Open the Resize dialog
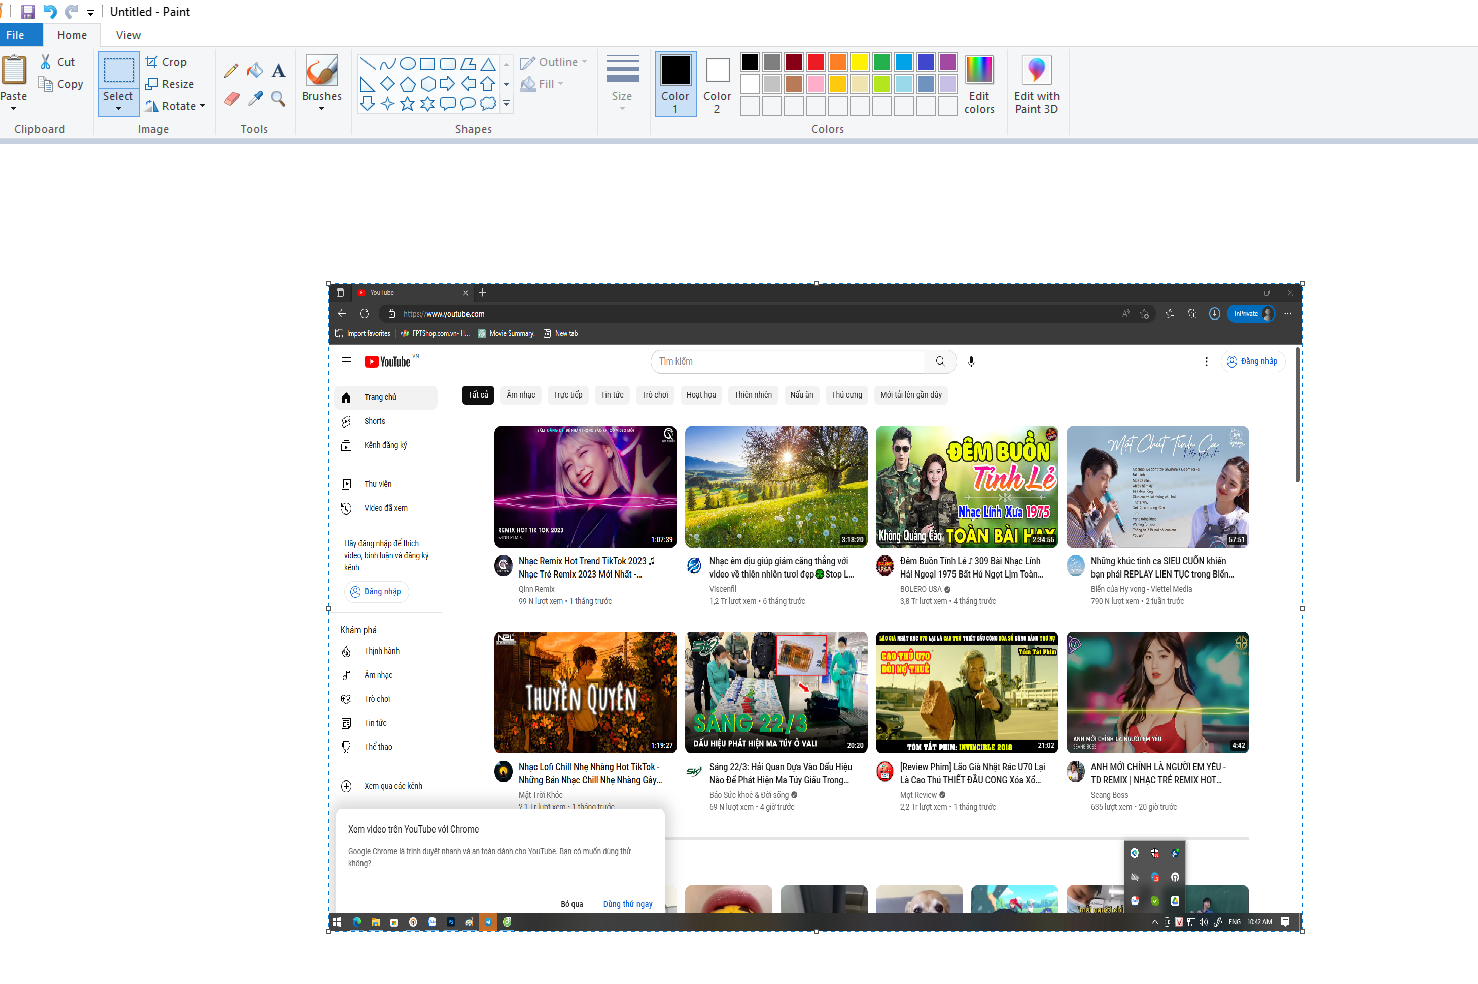Image resolution: width=1478 pixels, height=984 pixels. (x=169, y=84)
